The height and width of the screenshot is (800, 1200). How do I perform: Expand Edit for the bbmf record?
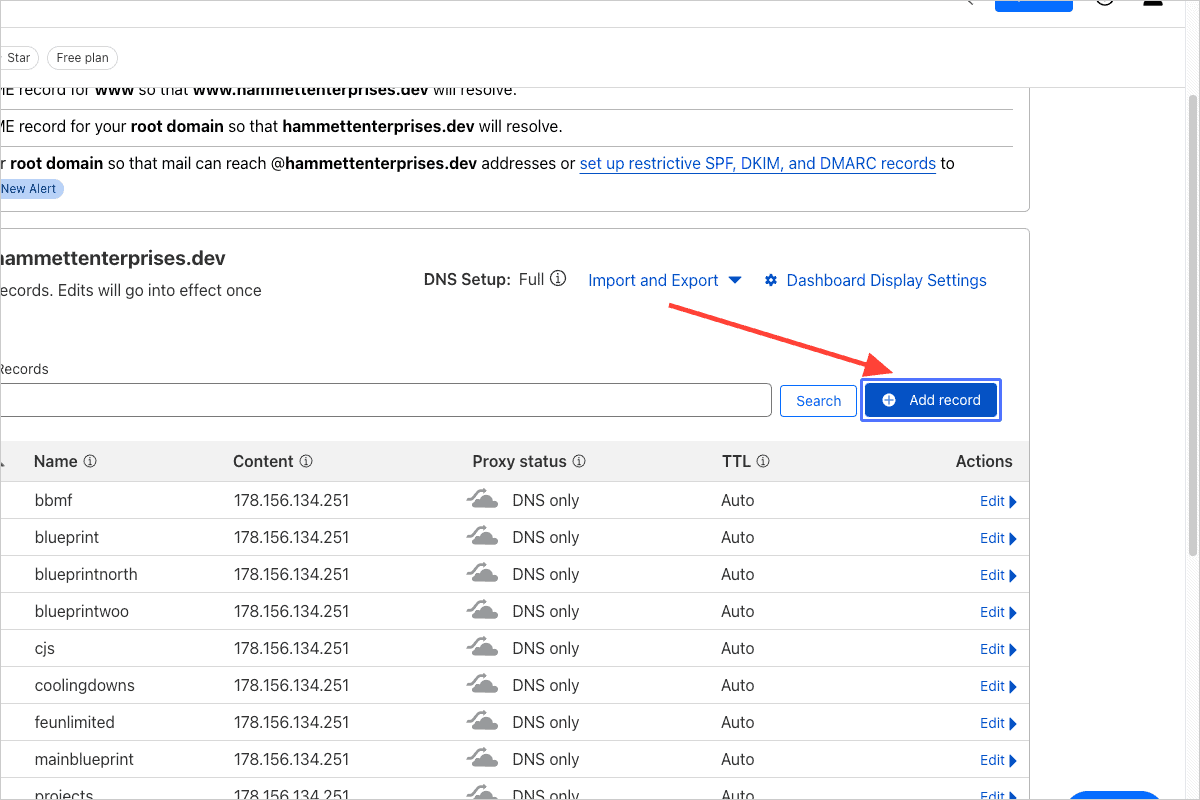[x=997, y=501]
